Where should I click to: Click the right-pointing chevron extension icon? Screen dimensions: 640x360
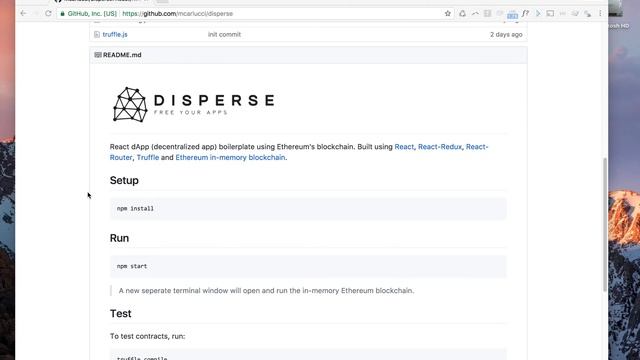click(538, 13)
